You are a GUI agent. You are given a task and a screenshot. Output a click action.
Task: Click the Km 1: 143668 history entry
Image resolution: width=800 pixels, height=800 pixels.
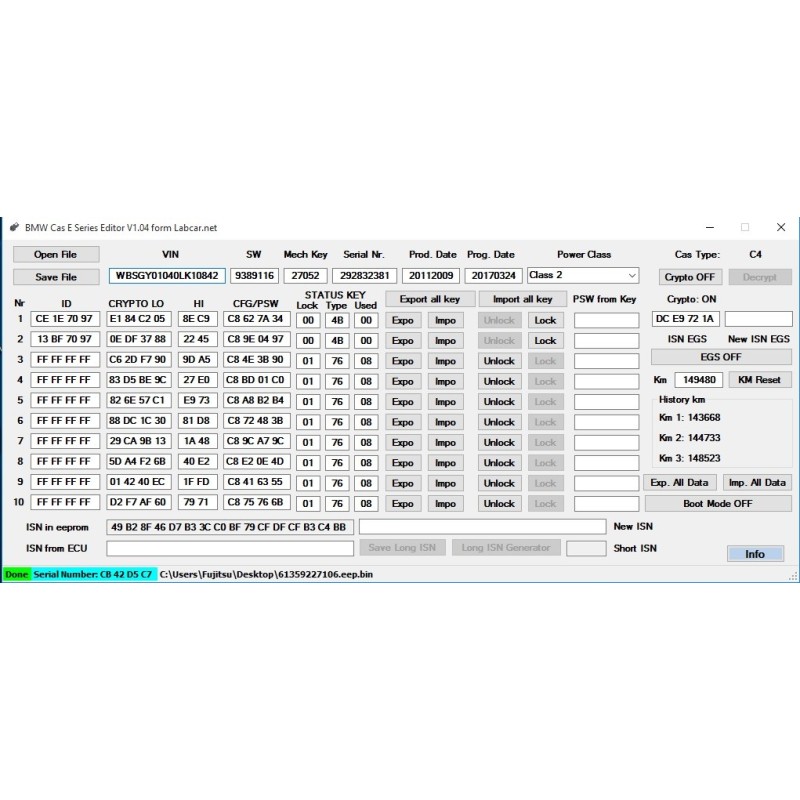point(690,417)
